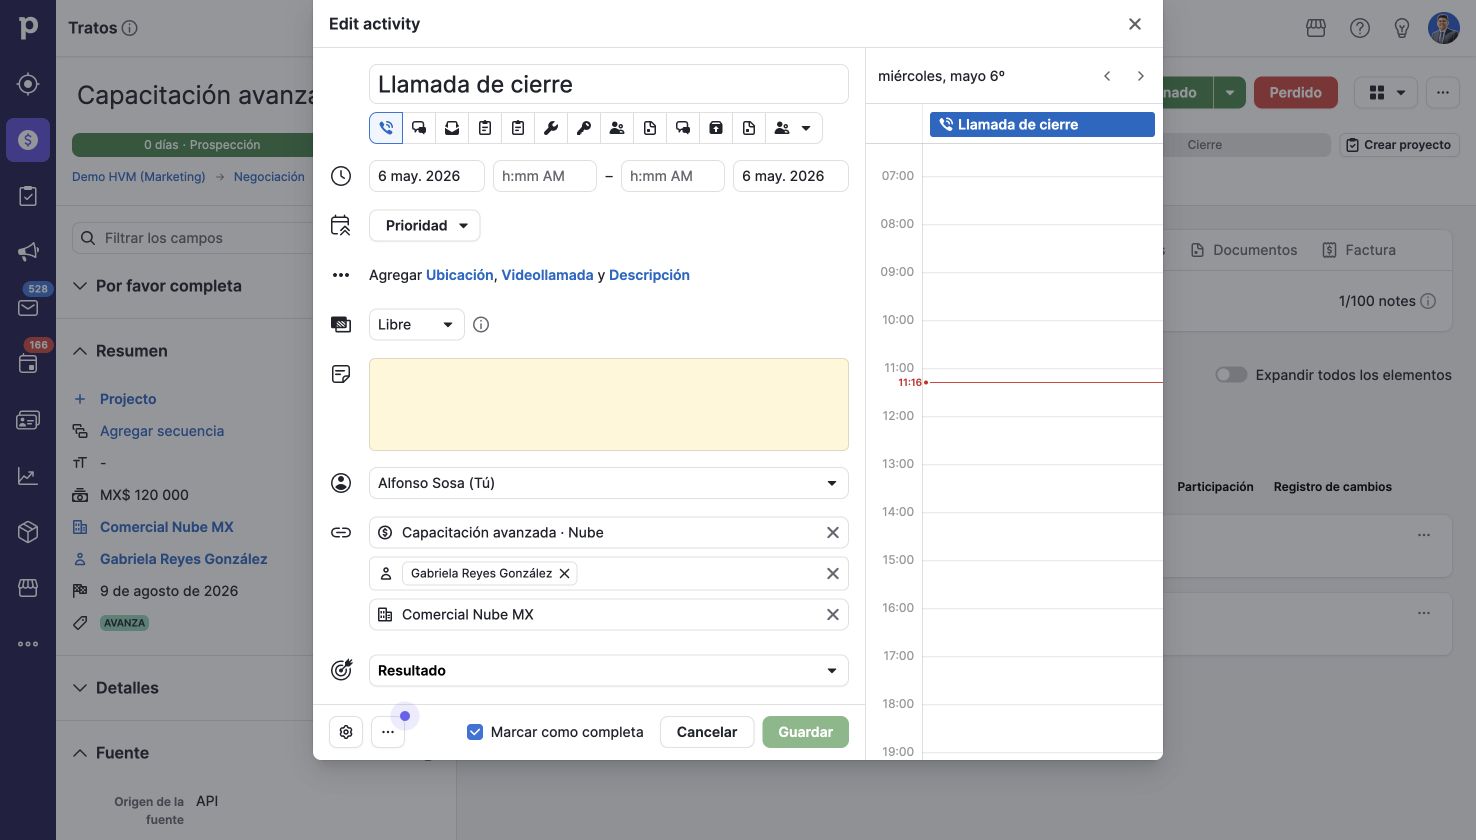Image resolution: width=1476 pixels, height=840 pixels.
Task: Open Products box icon in sidebar
Action: pos(28,532)
